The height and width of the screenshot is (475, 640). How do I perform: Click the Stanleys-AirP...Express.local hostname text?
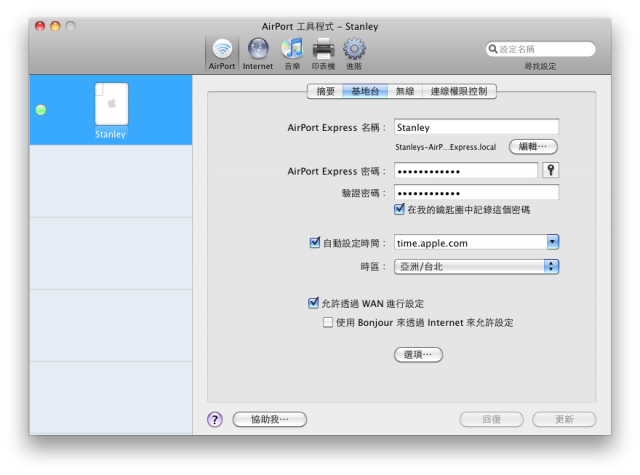click(x=445, y=147)
